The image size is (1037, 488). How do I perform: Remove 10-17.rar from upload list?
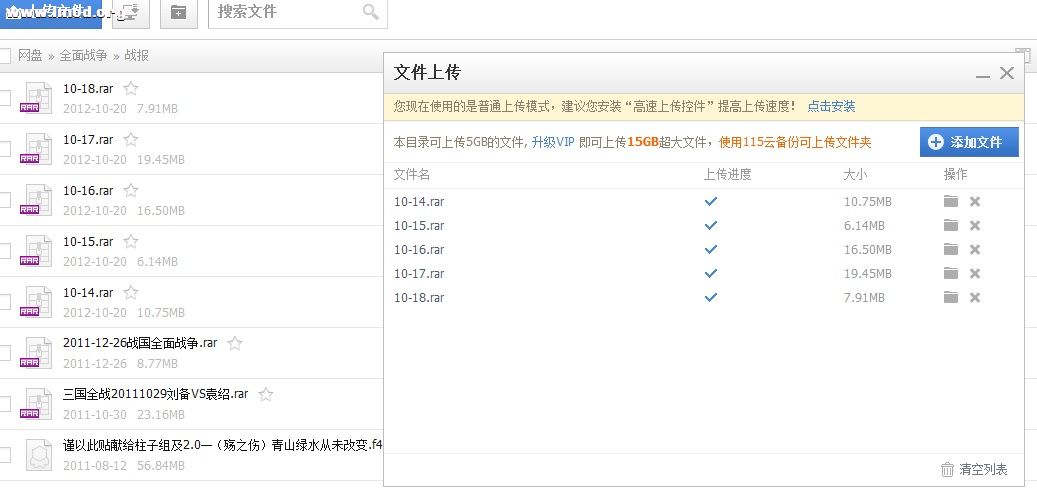975,273
